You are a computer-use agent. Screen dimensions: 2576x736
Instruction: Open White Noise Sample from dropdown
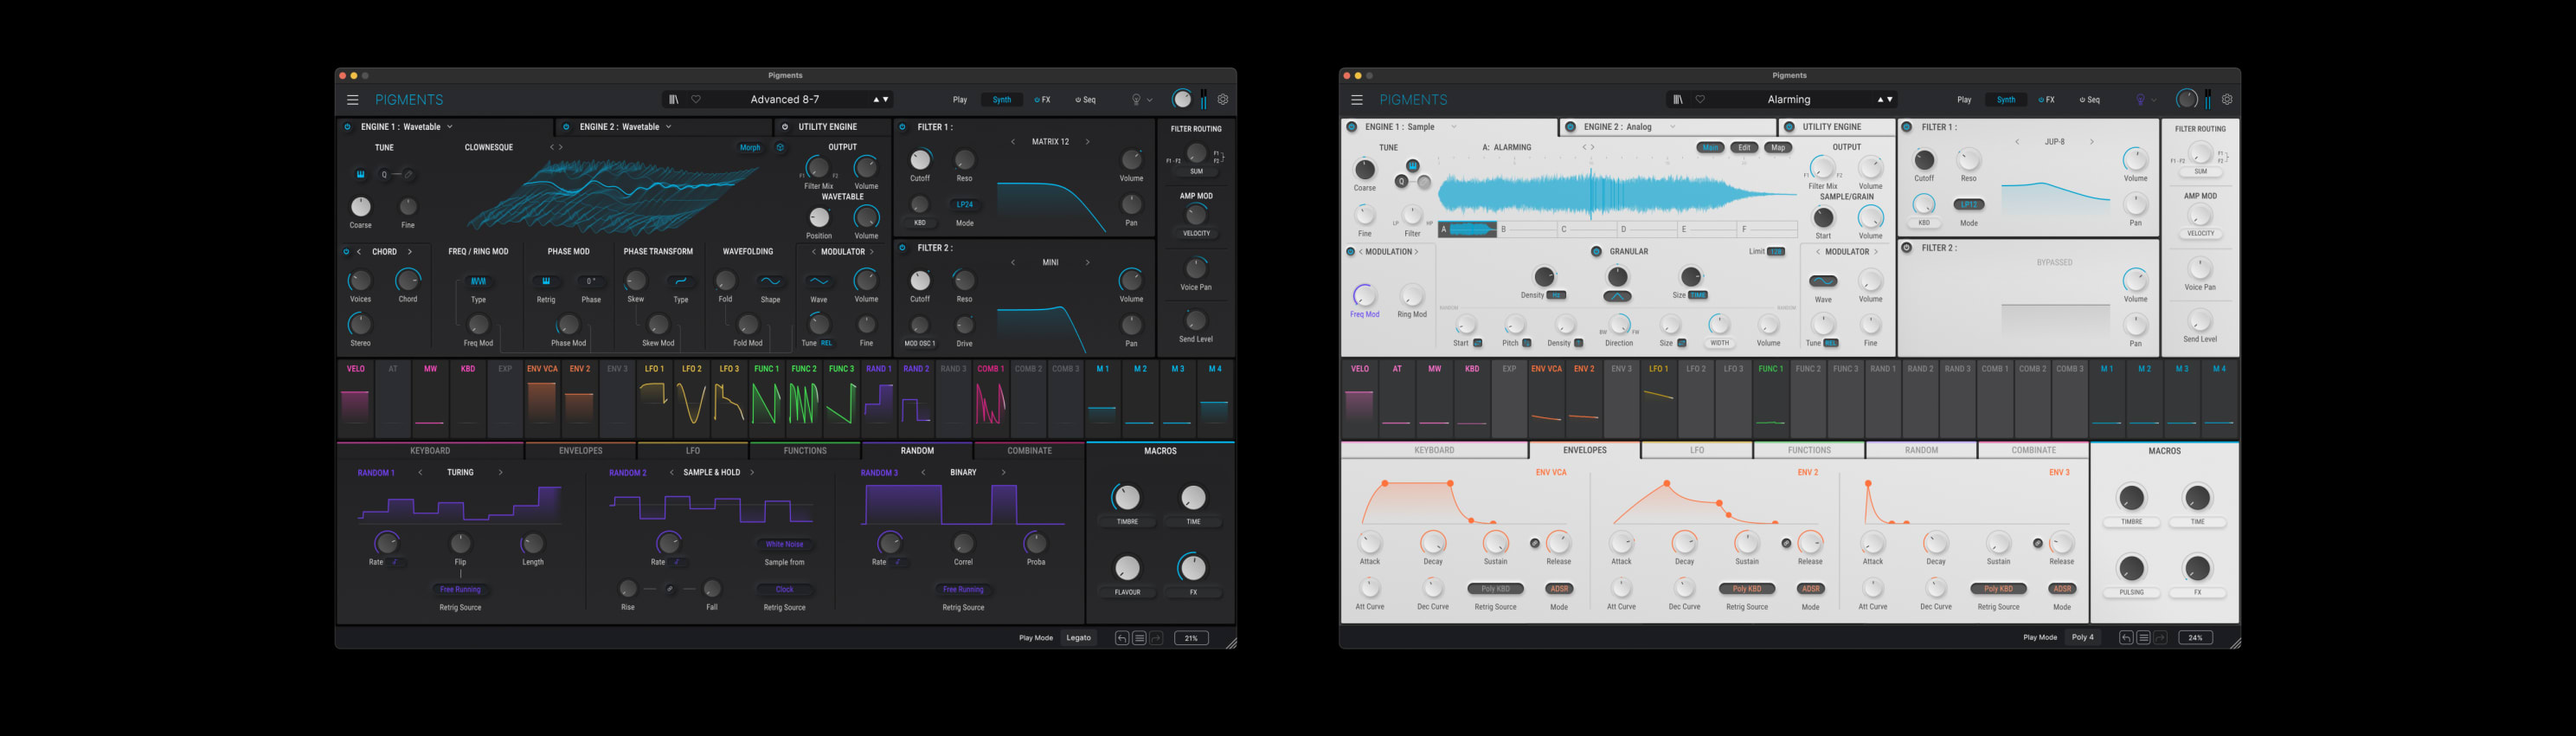click(785, 545)
